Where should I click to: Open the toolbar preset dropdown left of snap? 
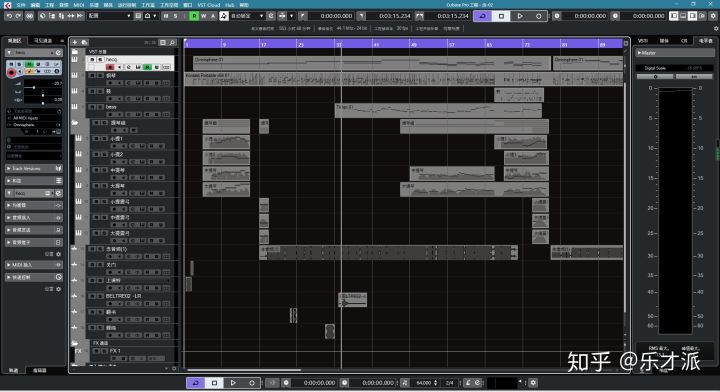109,16
